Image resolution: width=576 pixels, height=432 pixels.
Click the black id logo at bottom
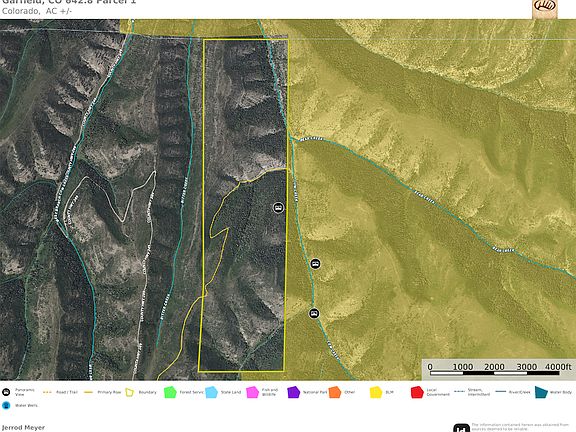click(461, 428)
